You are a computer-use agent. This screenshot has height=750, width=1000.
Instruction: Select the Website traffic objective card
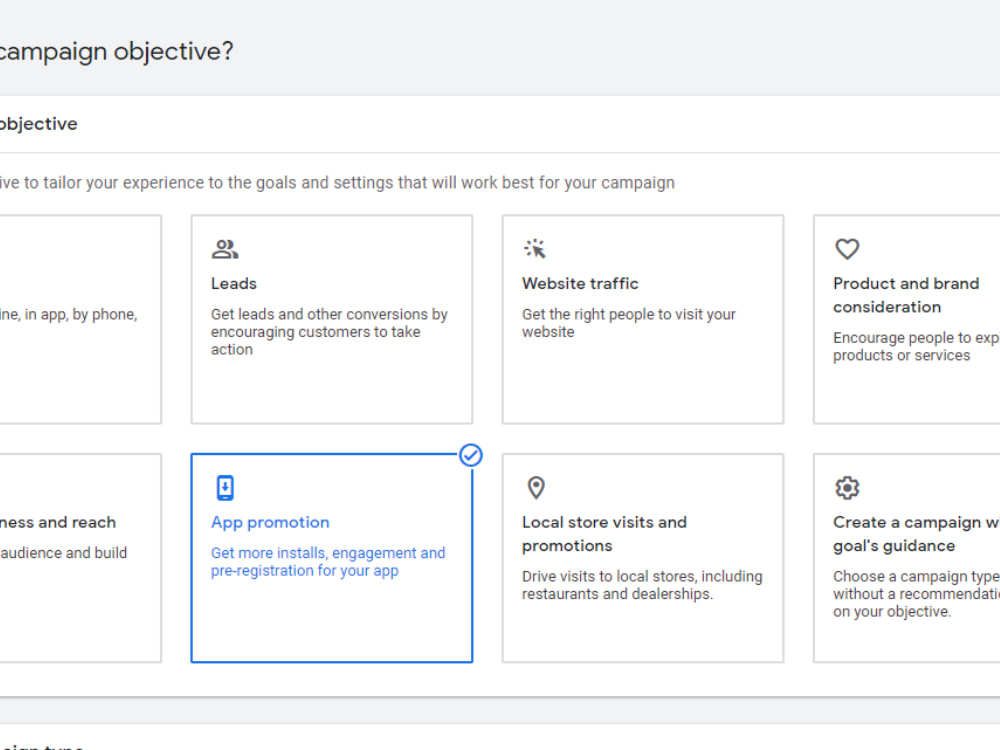642,385
